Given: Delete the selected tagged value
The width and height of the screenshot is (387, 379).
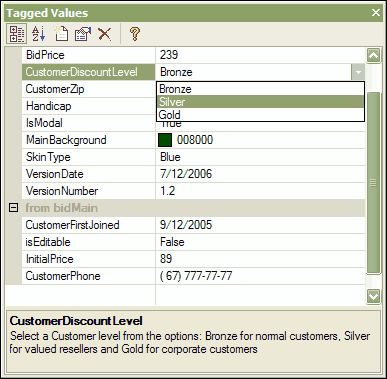Looking at the screenshot, I should pos(105,34).
